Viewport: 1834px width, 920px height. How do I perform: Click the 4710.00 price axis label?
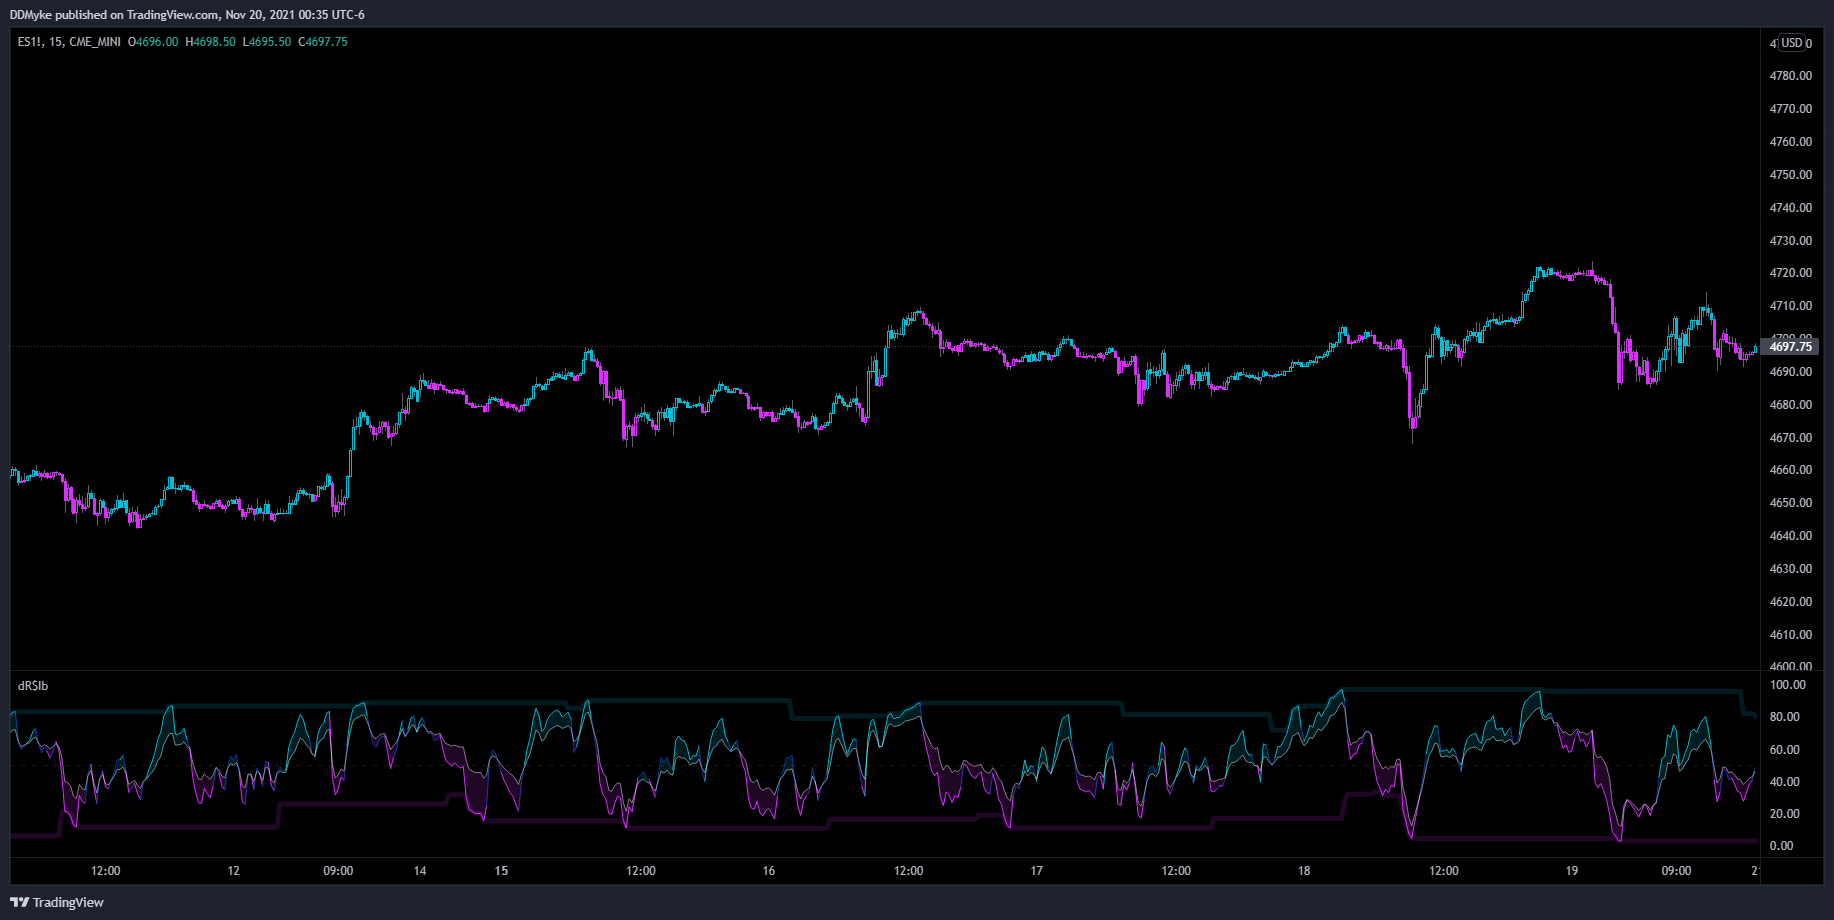pyautogui.click(x=1790, y=306)
